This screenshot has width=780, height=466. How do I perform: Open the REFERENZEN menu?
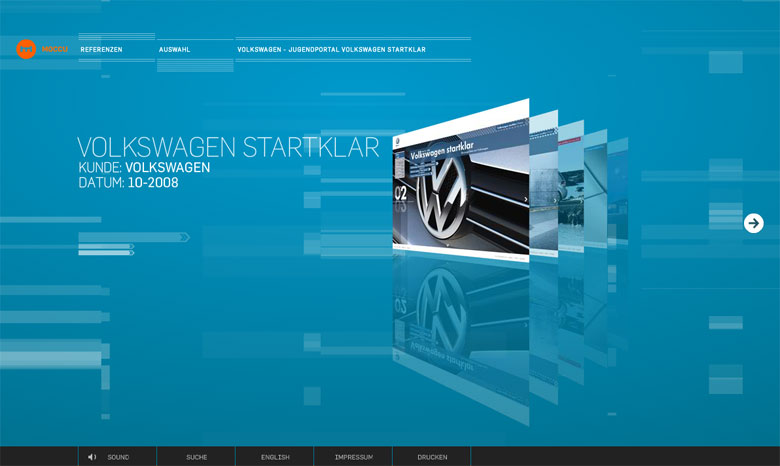coord(101,49)
